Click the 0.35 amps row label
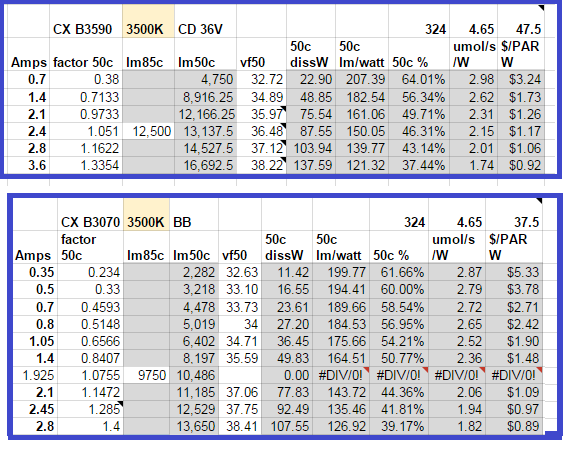Viewport: 578px width, 457px height. 35,272
